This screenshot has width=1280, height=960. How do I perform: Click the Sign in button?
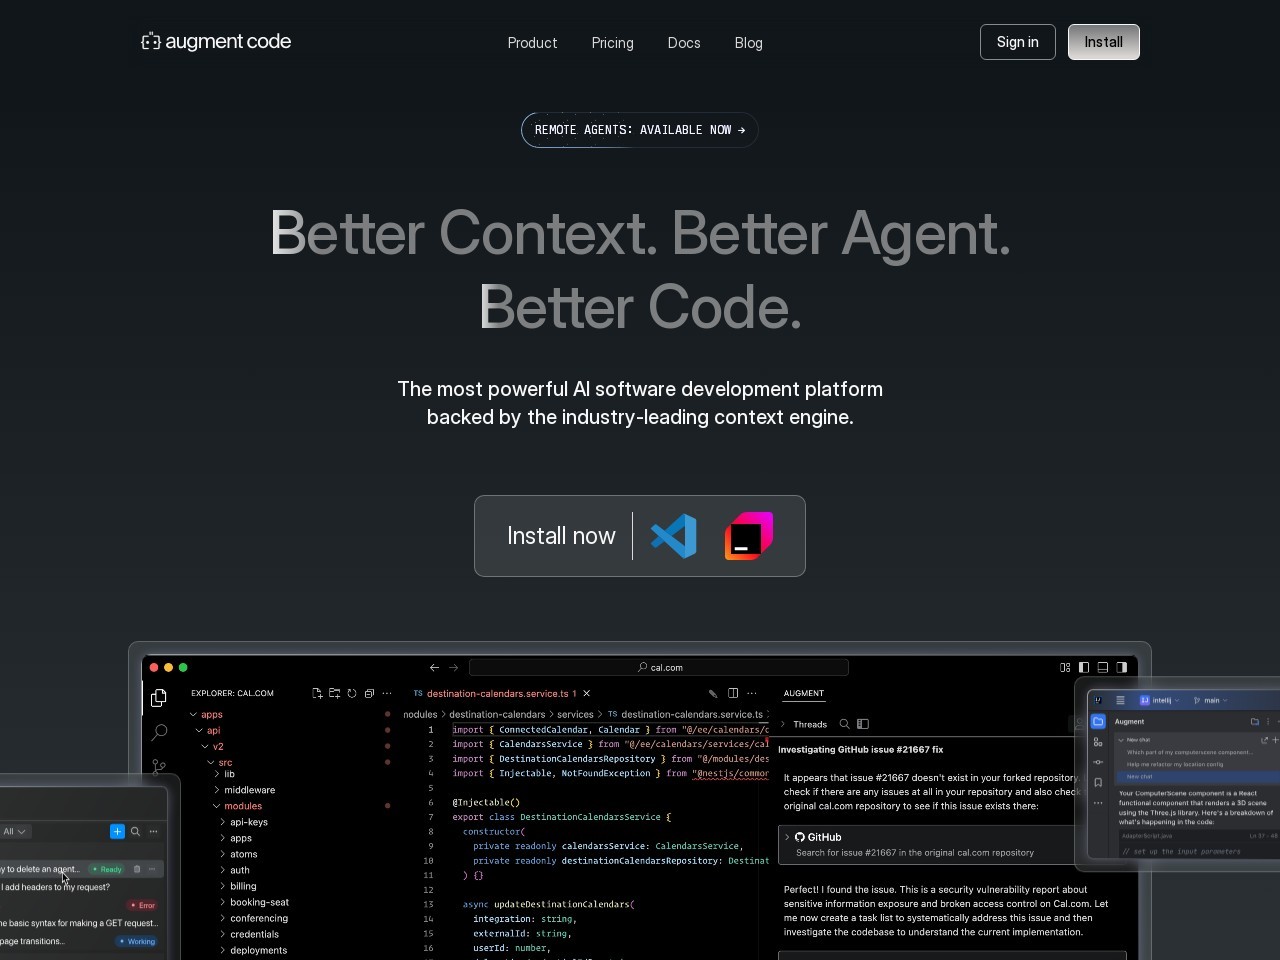pos(1017,42)
